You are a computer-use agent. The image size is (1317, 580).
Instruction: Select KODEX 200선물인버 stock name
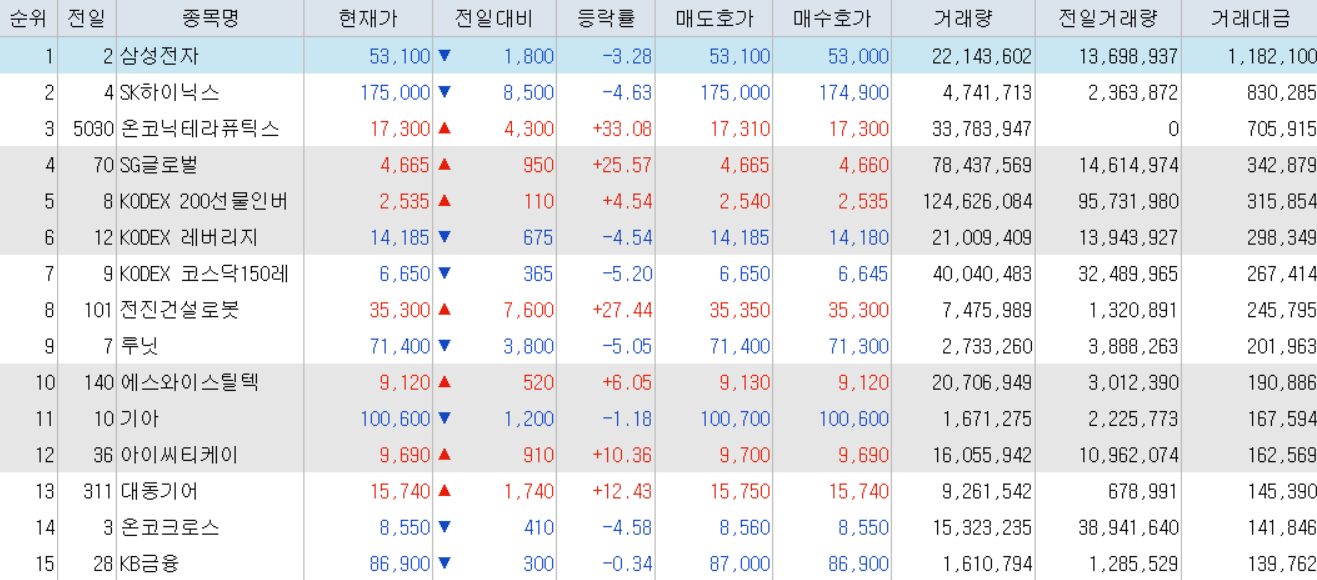coord(204,201)
